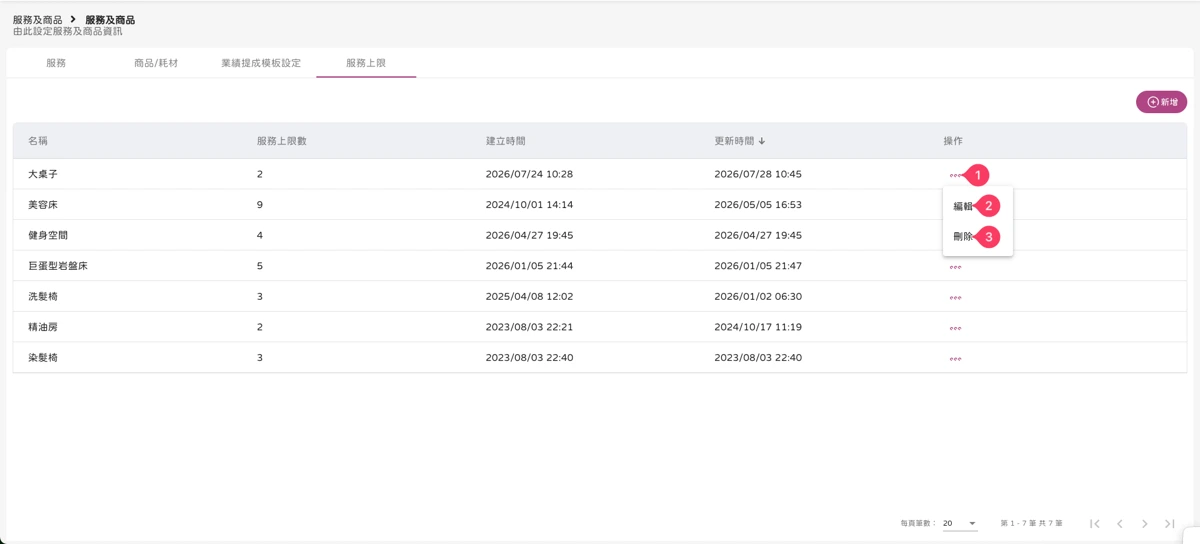Open the 大桌子 row action menu
This screenshot has width=1200, height=544.
click(x=955, y=175)
